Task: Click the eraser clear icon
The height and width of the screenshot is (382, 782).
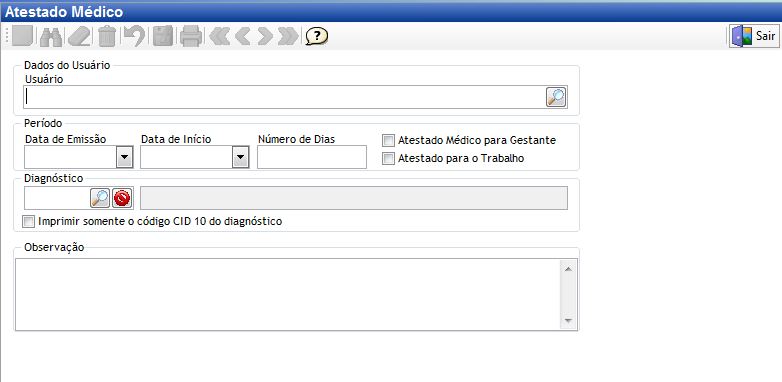Action: coord(79,36)
